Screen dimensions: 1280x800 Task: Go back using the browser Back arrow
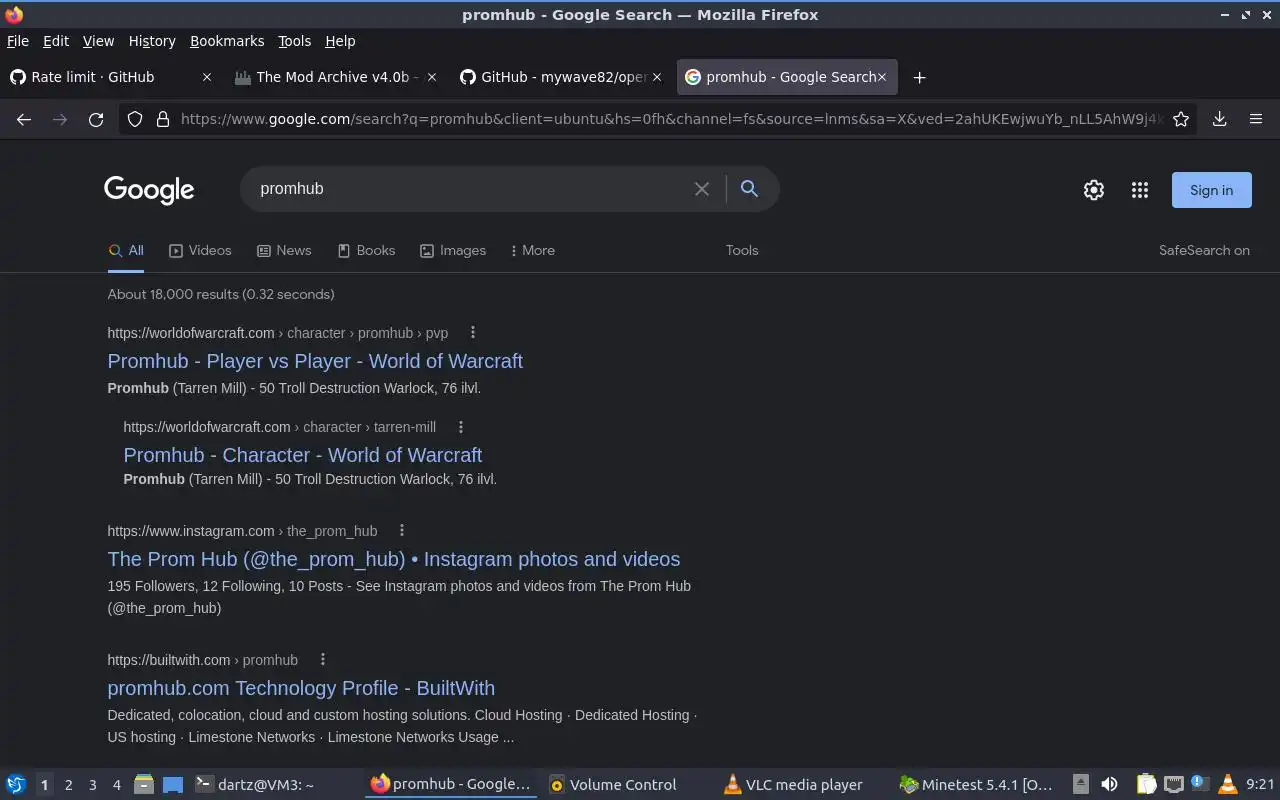click(24, 119)
